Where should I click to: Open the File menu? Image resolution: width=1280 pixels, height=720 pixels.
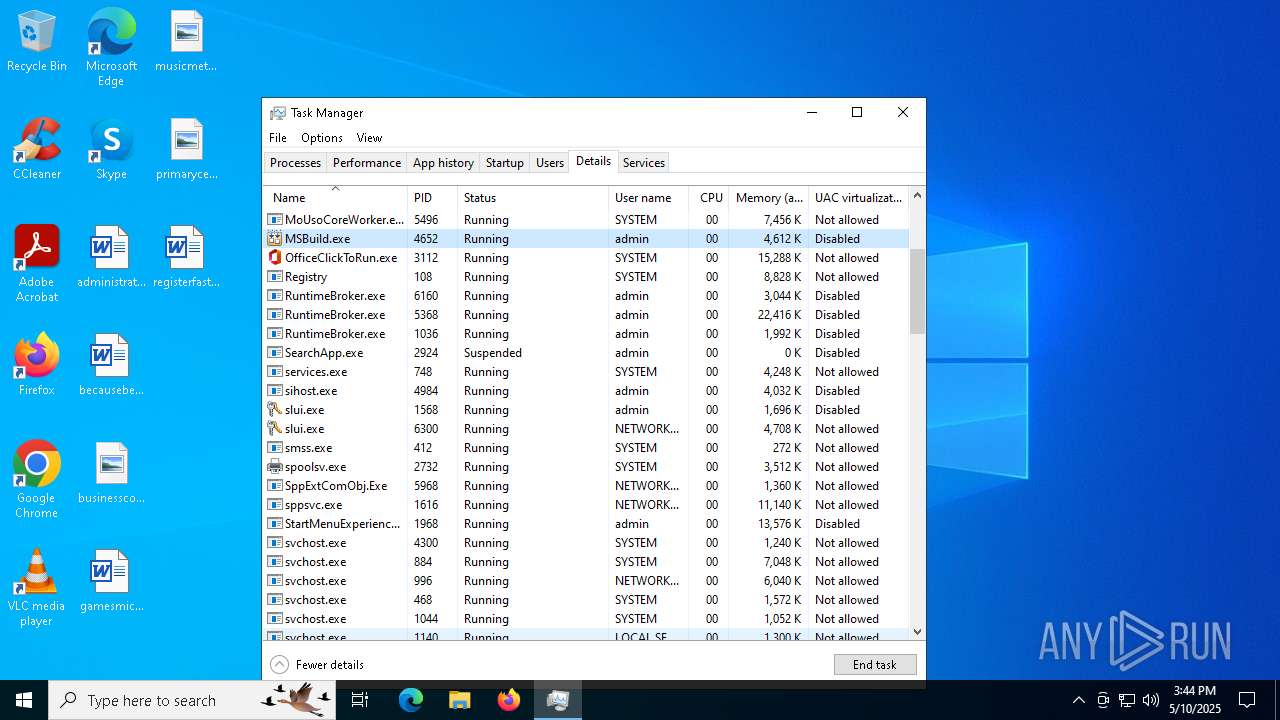tap(278, 138)
